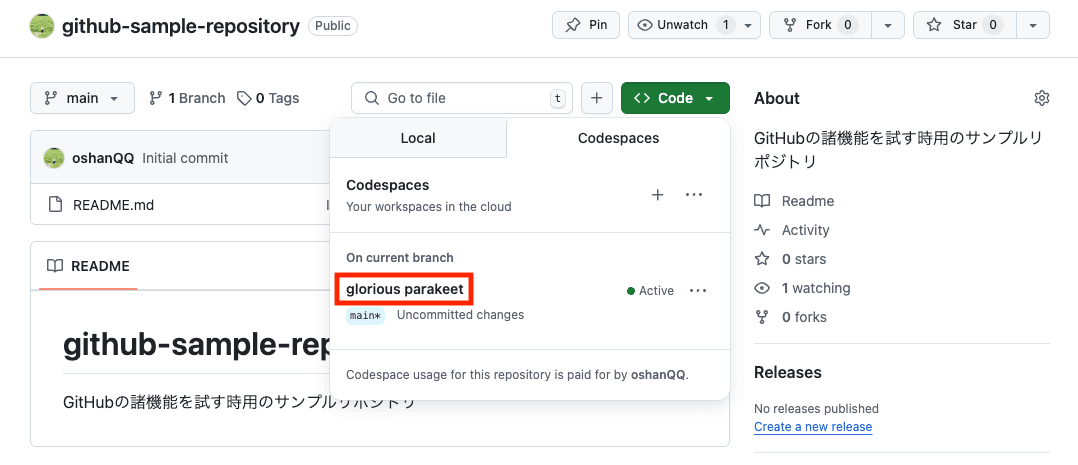This screenshot has height=465, width=1078.
Task: Open the Readme link in About
Action: 808,202
